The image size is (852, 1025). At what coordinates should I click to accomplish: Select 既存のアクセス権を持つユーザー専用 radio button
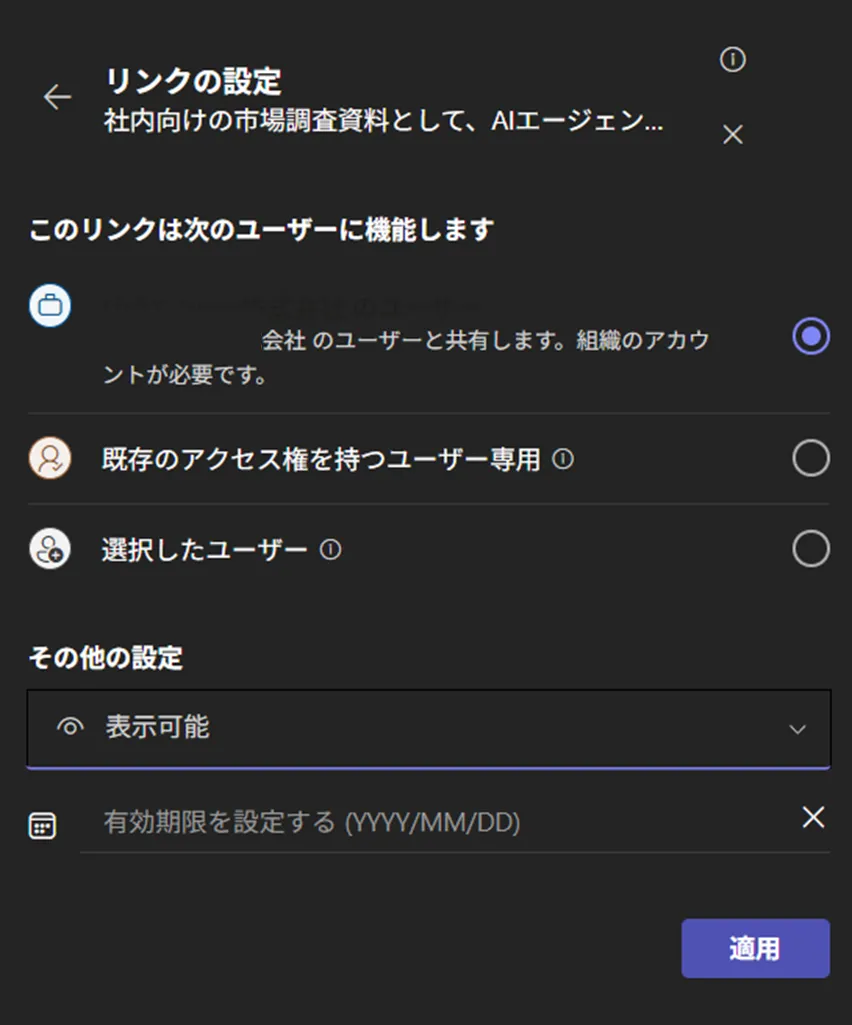(810, 457)
